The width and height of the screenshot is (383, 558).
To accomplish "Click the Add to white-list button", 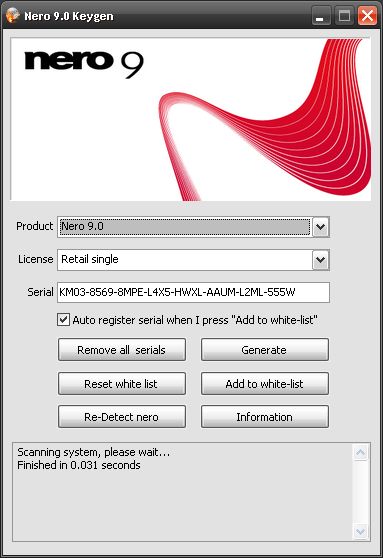I will click(x=264, y=384).
